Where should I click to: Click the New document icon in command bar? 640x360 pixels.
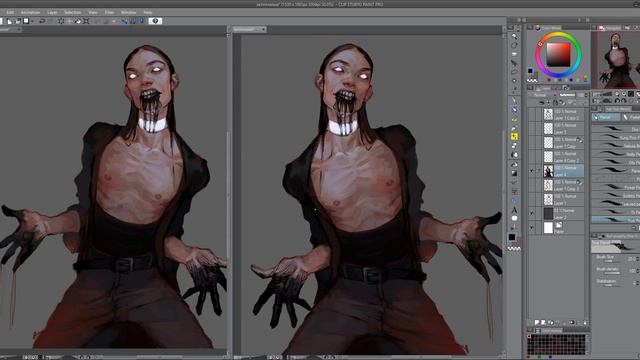[9, 21]
